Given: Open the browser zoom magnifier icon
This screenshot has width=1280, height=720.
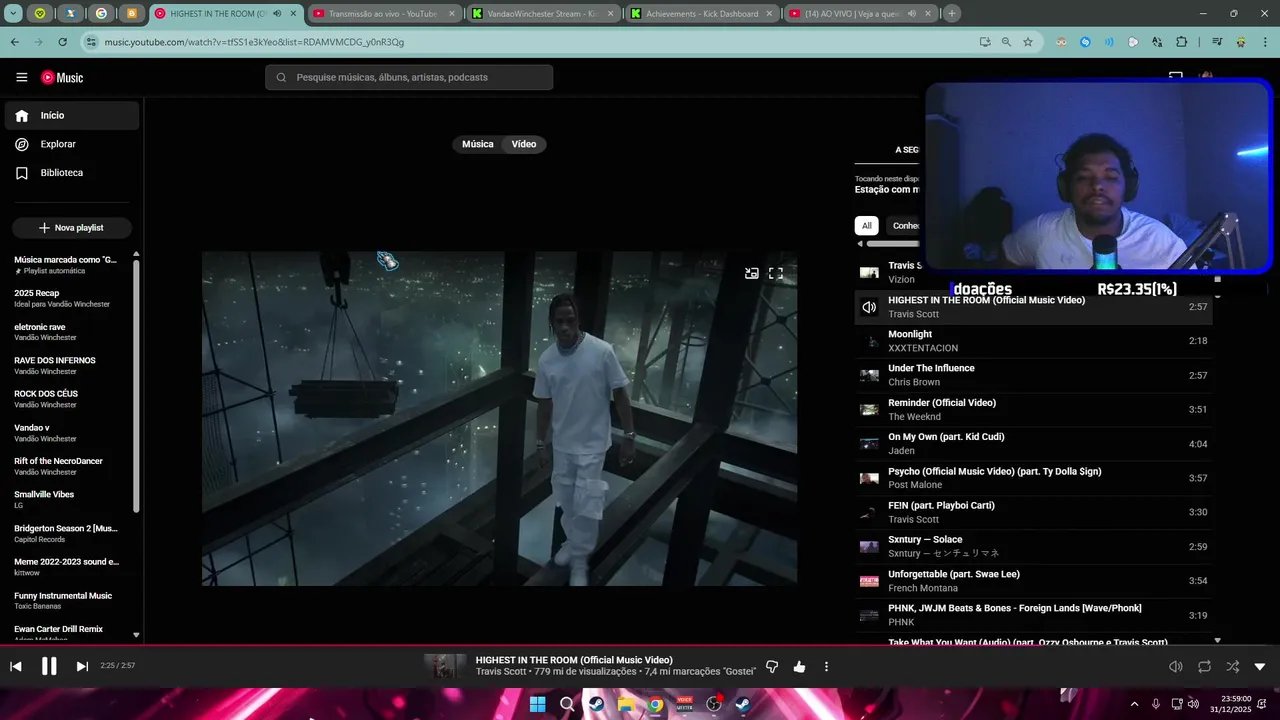Looking at the screenshot, I should click(1006, 42).
